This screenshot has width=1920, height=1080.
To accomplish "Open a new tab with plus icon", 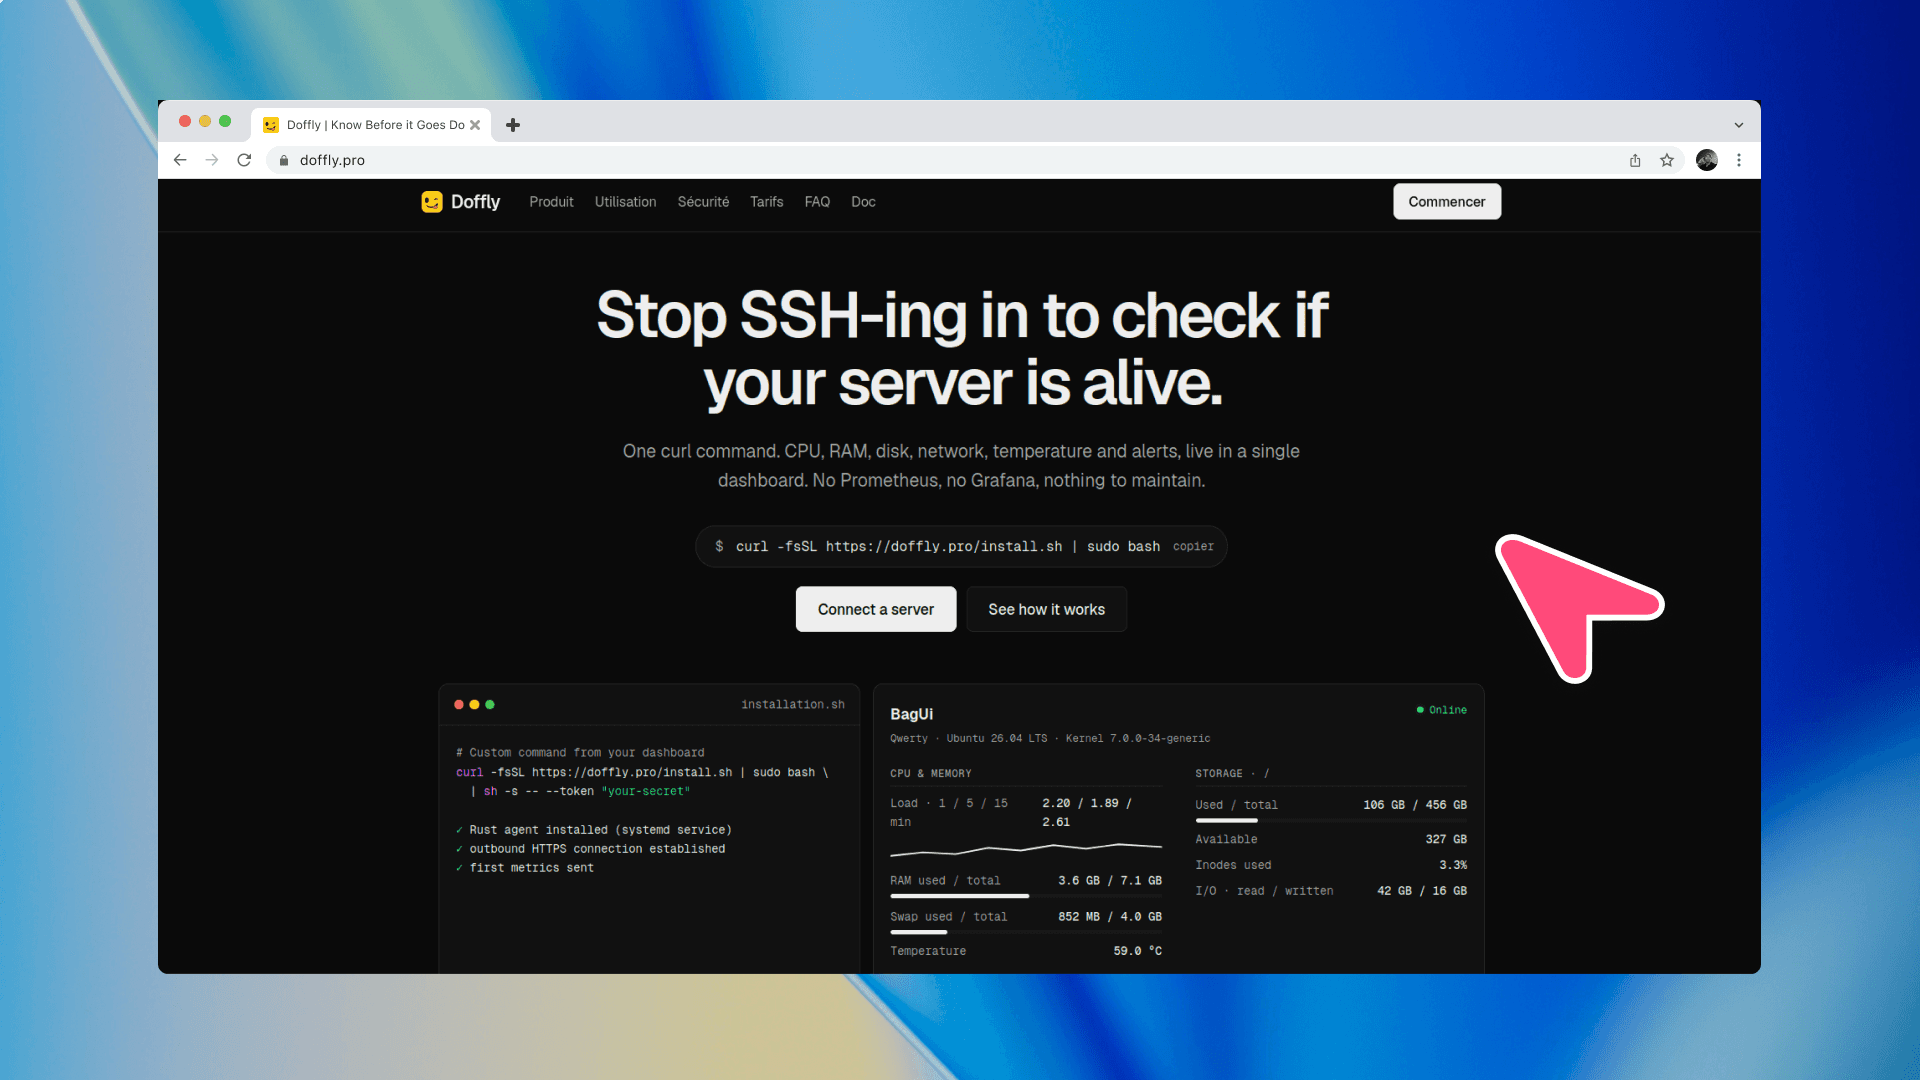I will (x=513, y=125).
